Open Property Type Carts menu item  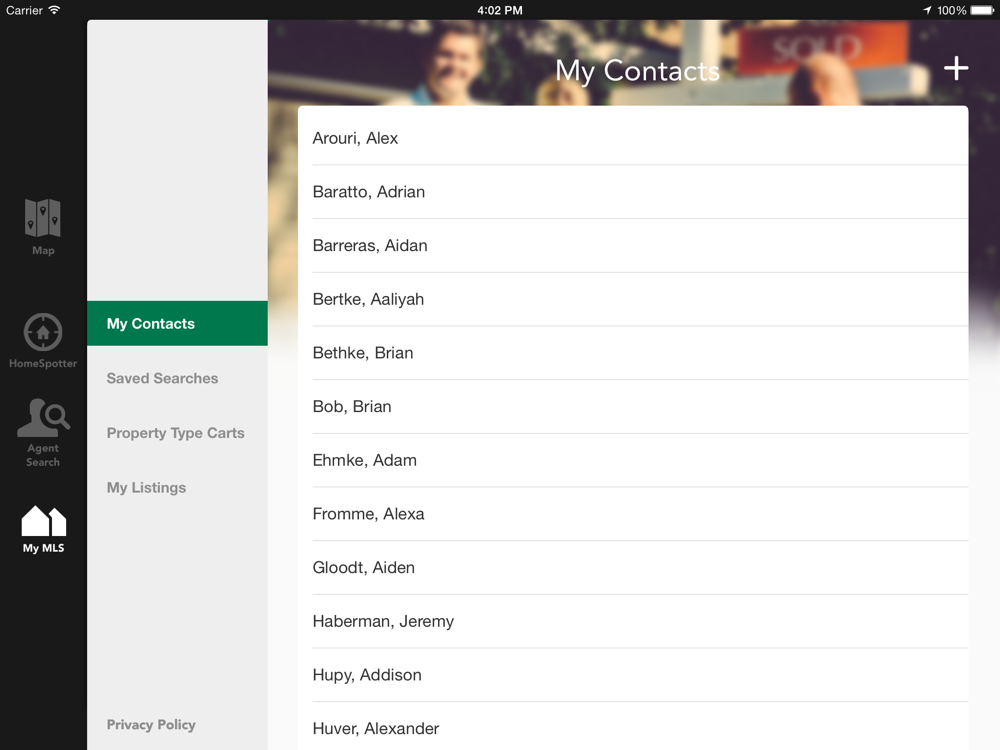(x=177, y=433)
